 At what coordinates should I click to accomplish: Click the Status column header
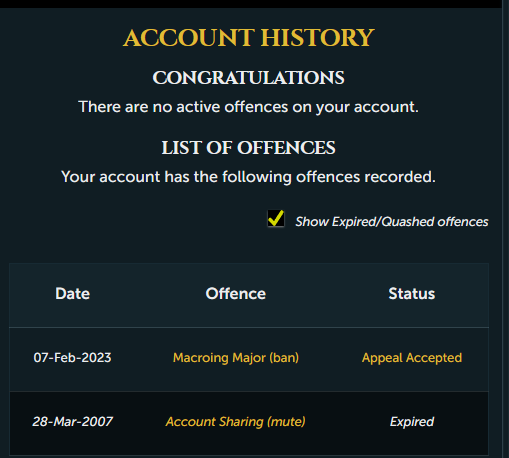[x=412, y=294]
